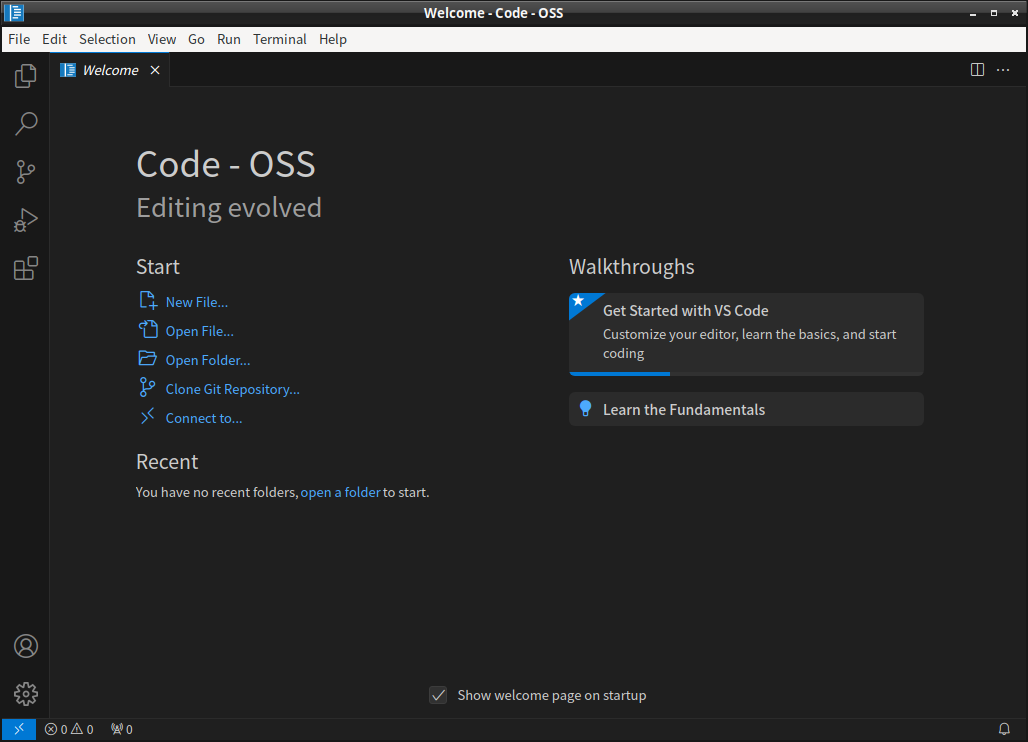Screen dimensions: 1028x742
Task: Click the remote window indicator in status bar
Action: click(x=18, y=729)
